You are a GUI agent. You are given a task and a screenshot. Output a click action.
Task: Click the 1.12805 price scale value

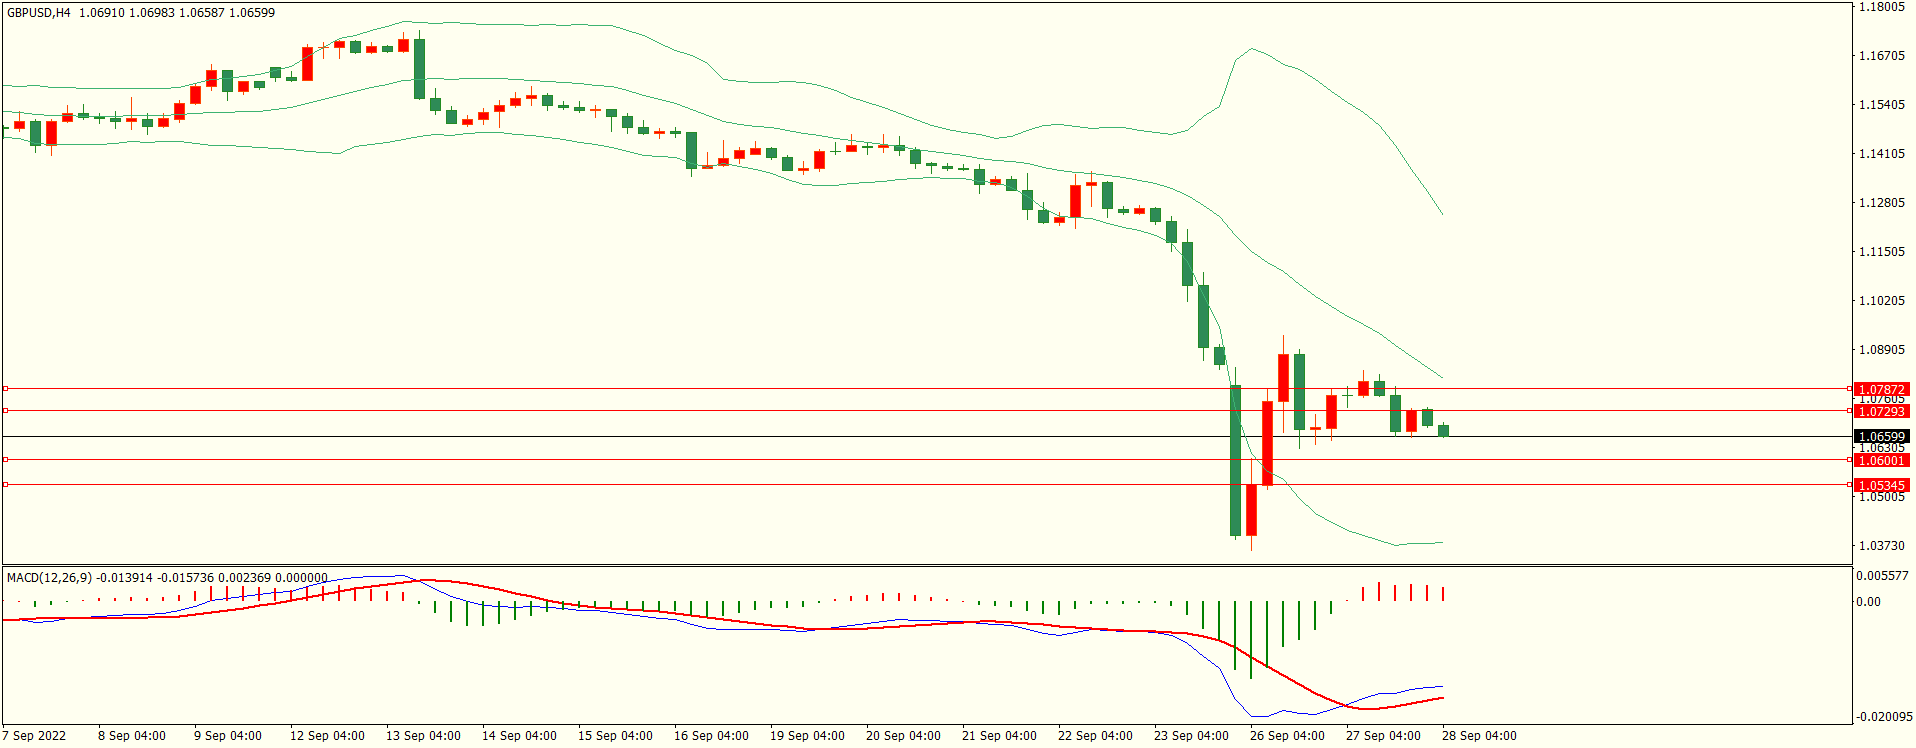pos(1881,202)
